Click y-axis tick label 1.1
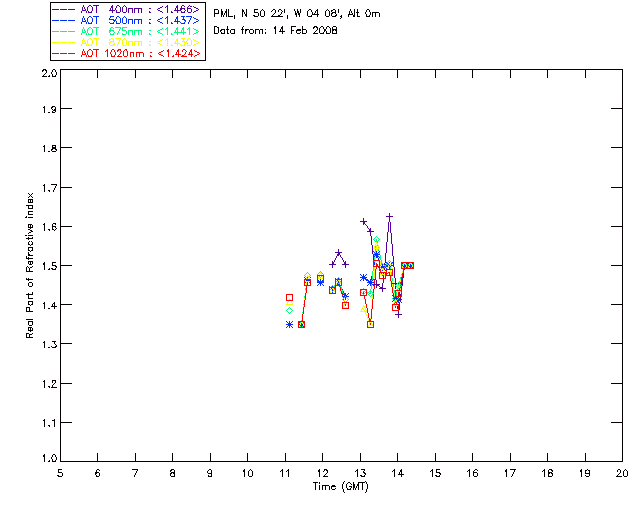 tap(49, 423)
